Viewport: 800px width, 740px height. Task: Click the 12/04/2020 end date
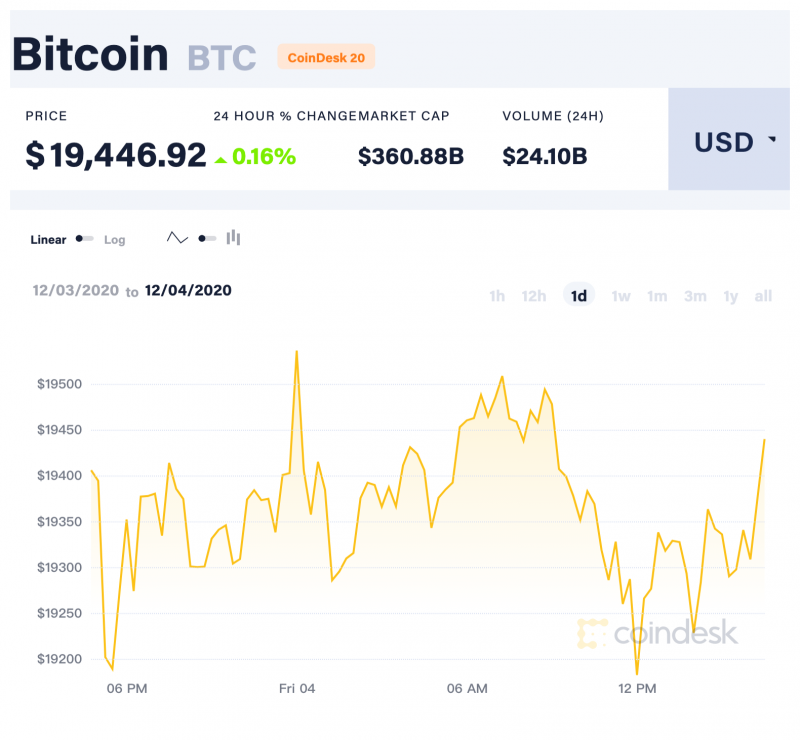click(x=188, y=290)
